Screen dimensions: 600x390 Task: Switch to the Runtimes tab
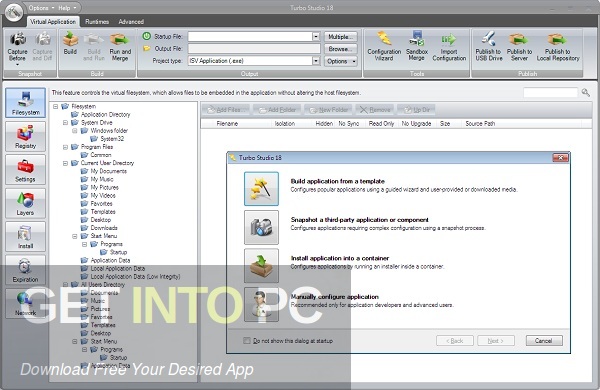97,22
